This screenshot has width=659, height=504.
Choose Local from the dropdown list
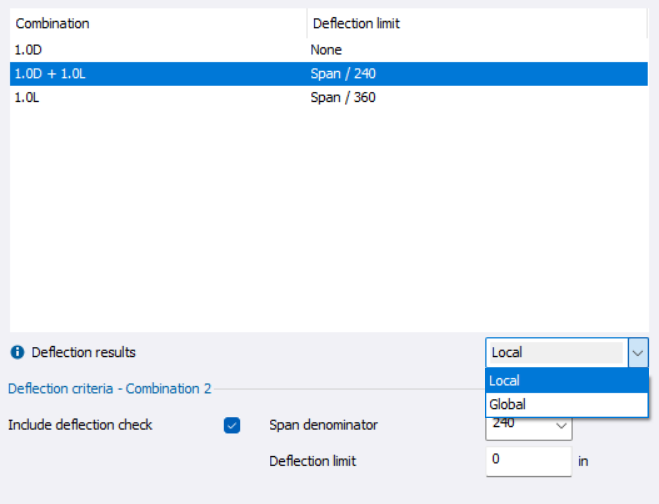click(x=566, y=380)
